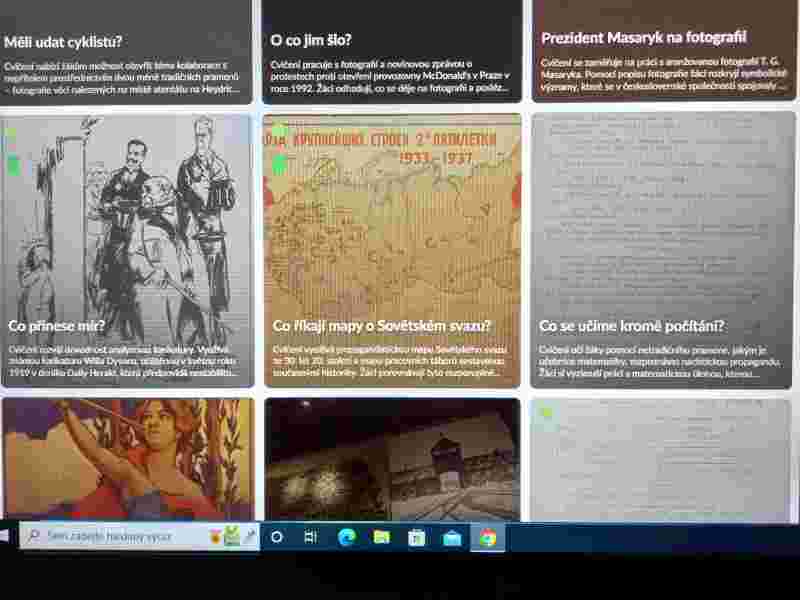Click the Soviet map image dated 1933-1937
The height and width of the screenshot is (600, 800).
coord(392,217)
